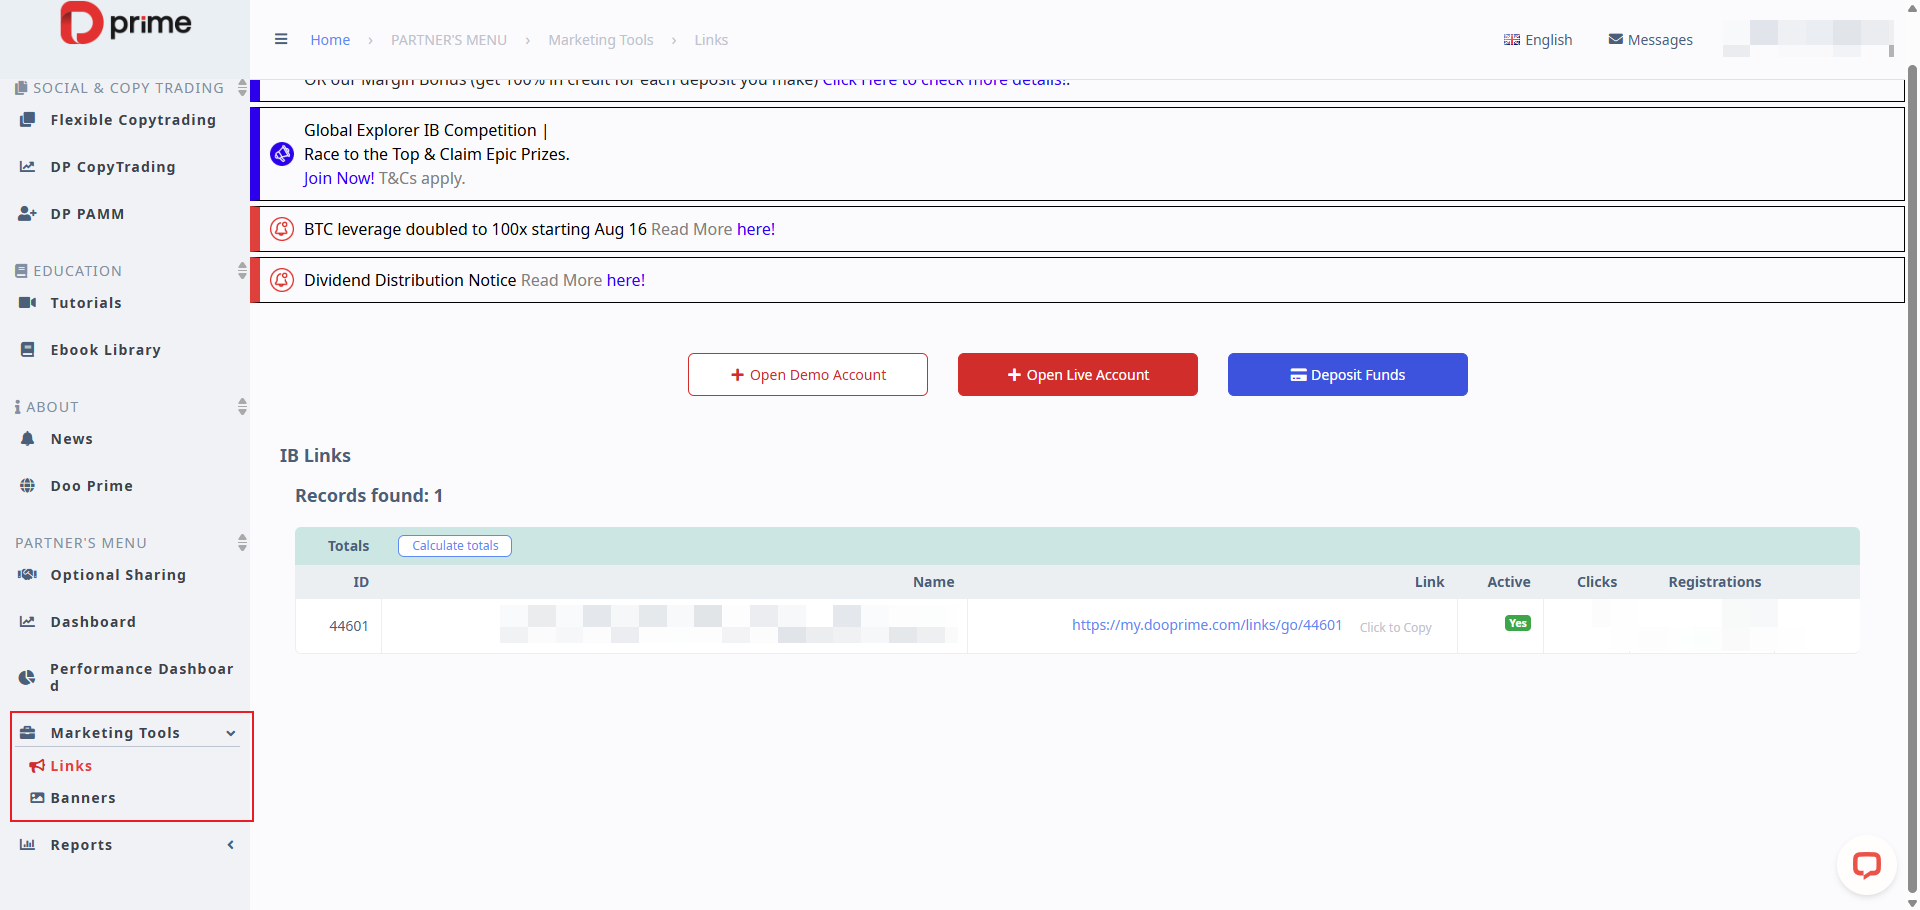Click the Banners image icon

click(37, 798)
